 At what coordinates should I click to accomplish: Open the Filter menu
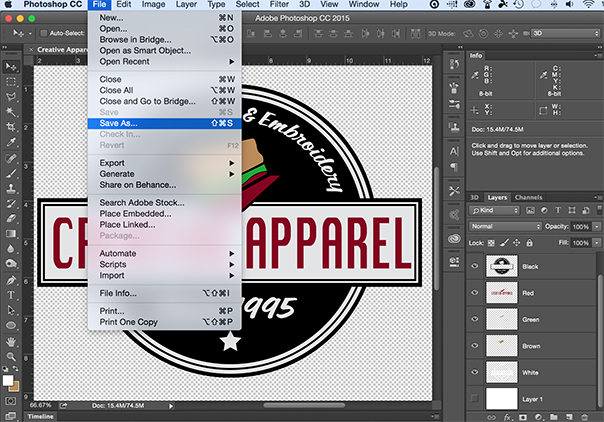[x=279, y=5]
